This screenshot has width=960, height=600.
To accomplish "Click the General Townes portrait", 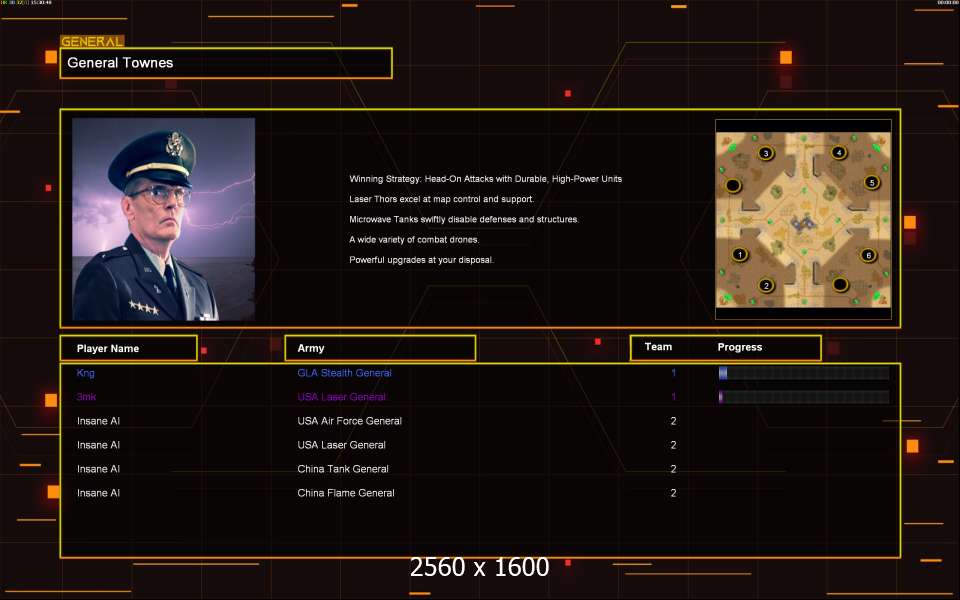I will (x=163, y=219).
